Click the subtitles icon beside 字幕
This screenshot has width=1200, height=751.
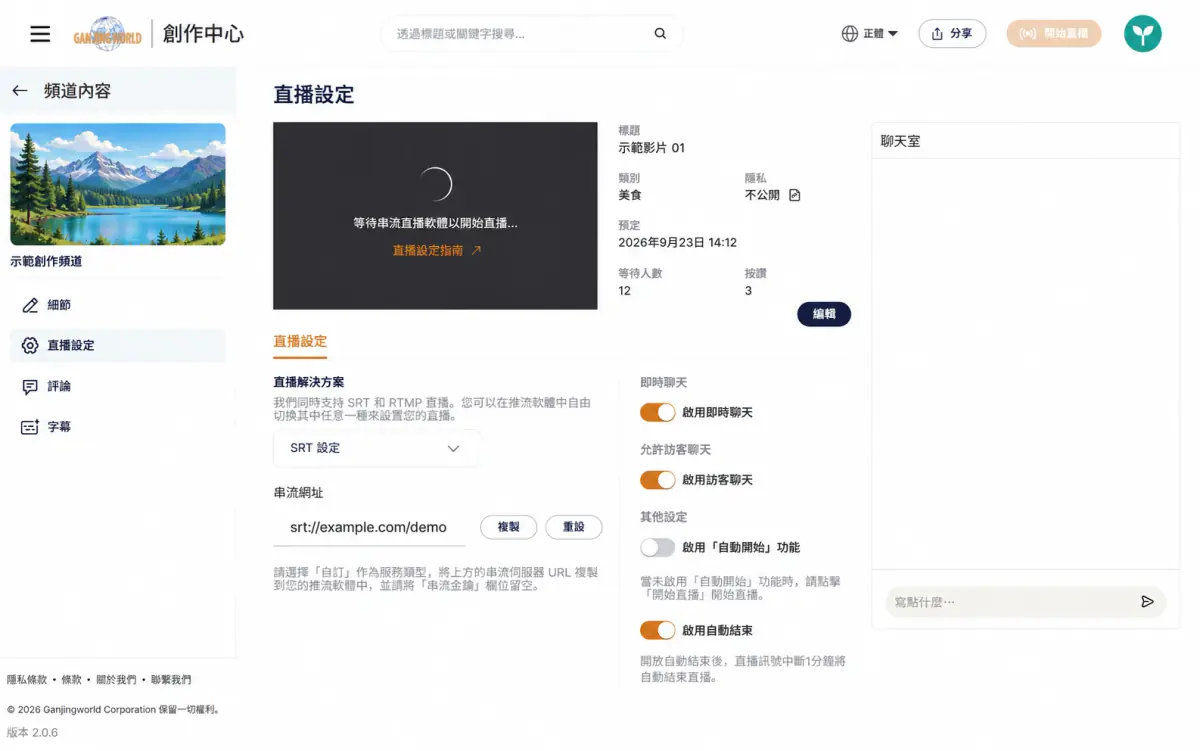click(30, 427)
